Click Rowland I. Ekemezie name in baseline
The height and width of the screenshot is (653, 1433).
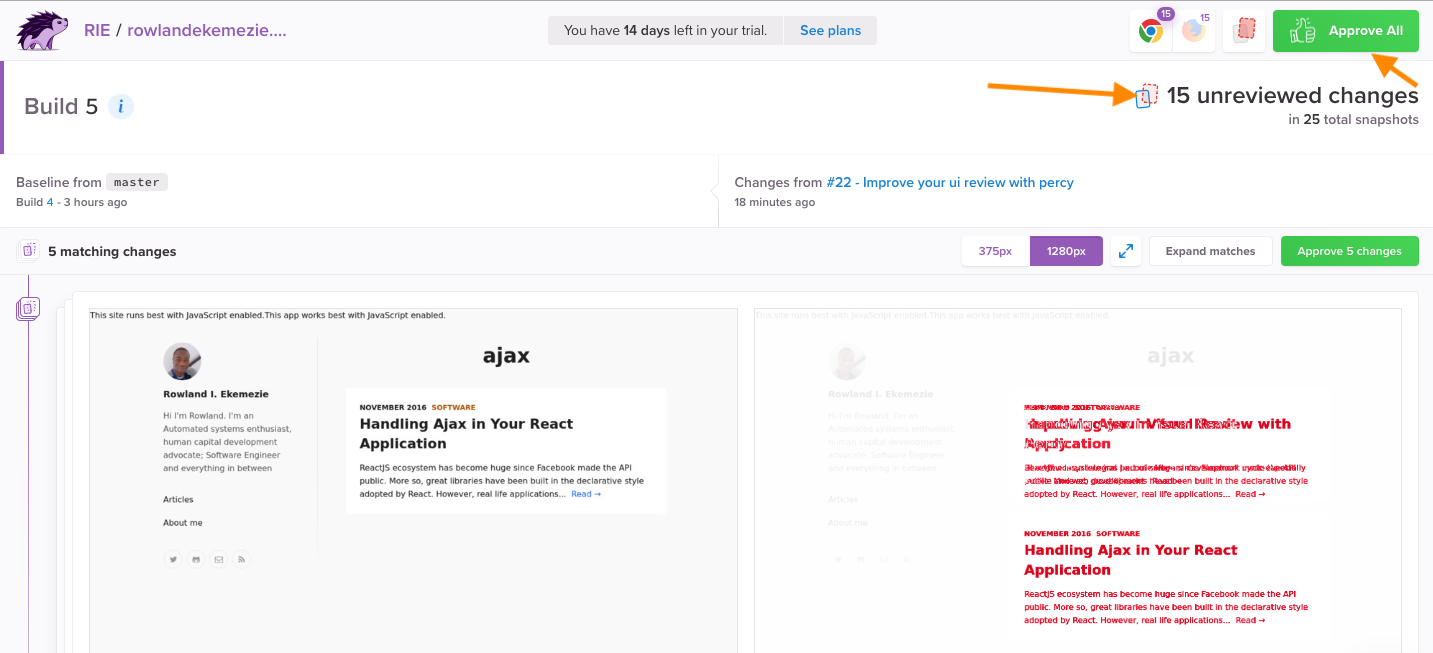pos(216,394)
